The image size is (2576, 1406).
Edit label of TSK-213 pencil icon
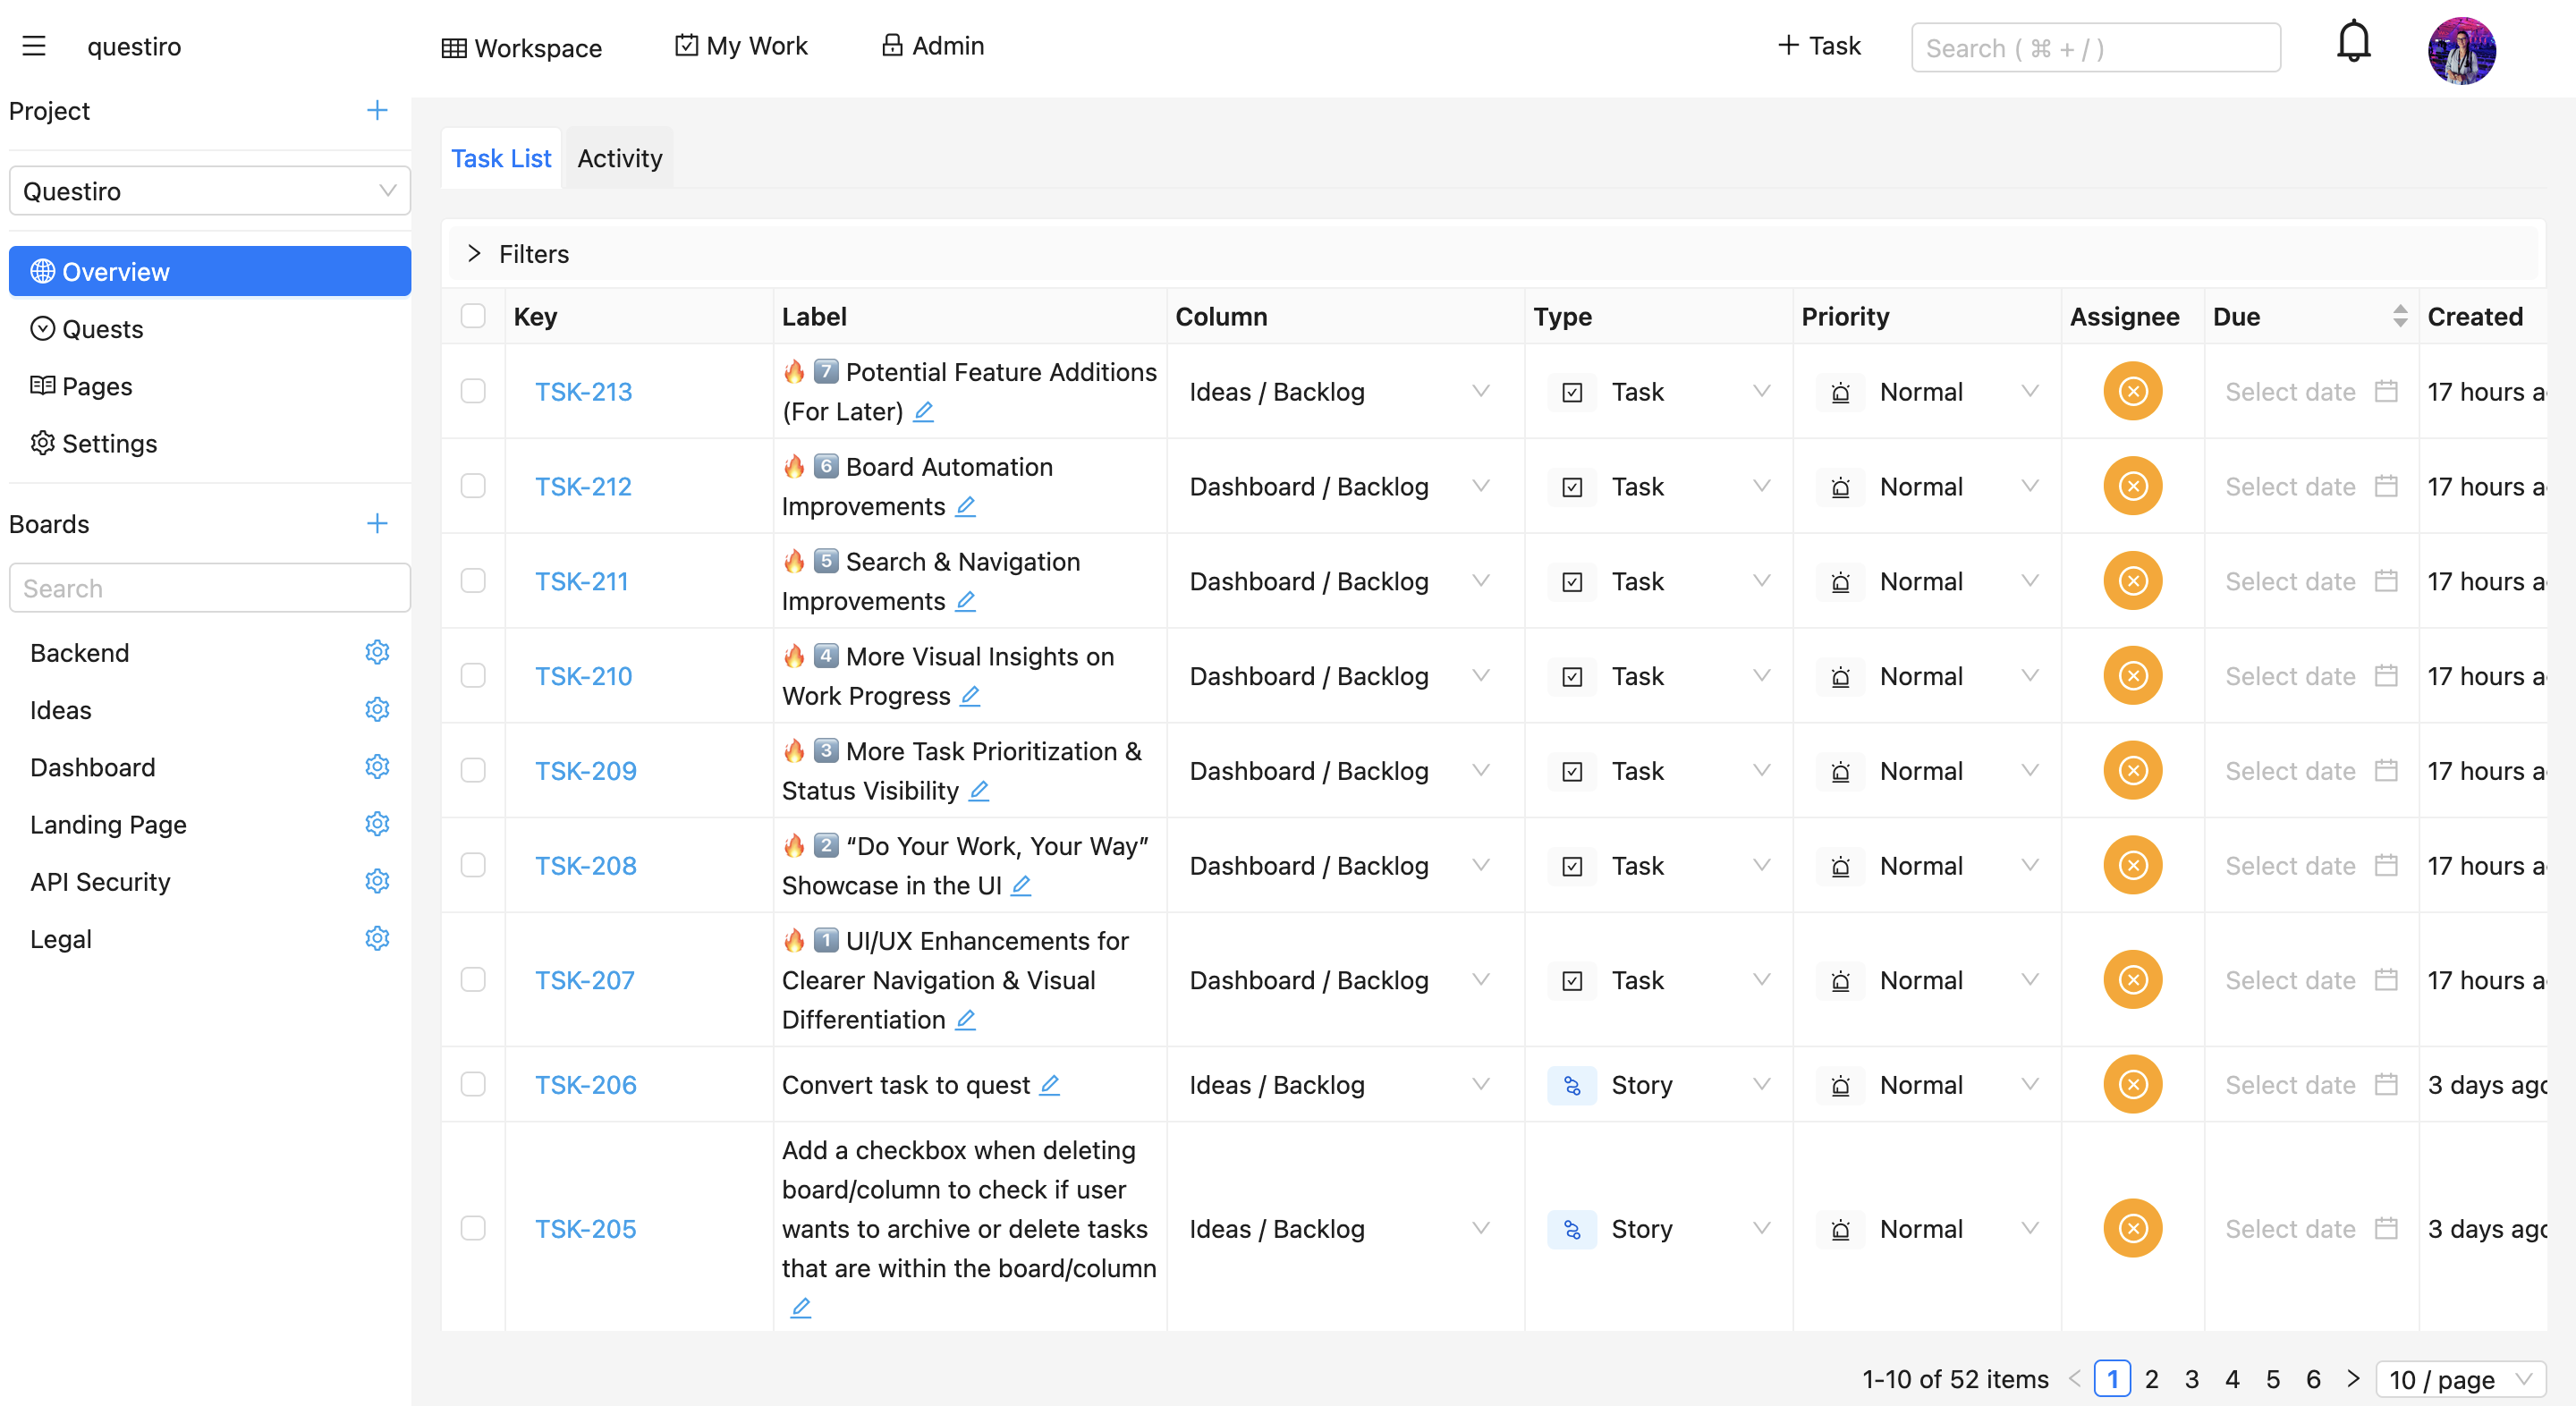click(x=924, y=411)
